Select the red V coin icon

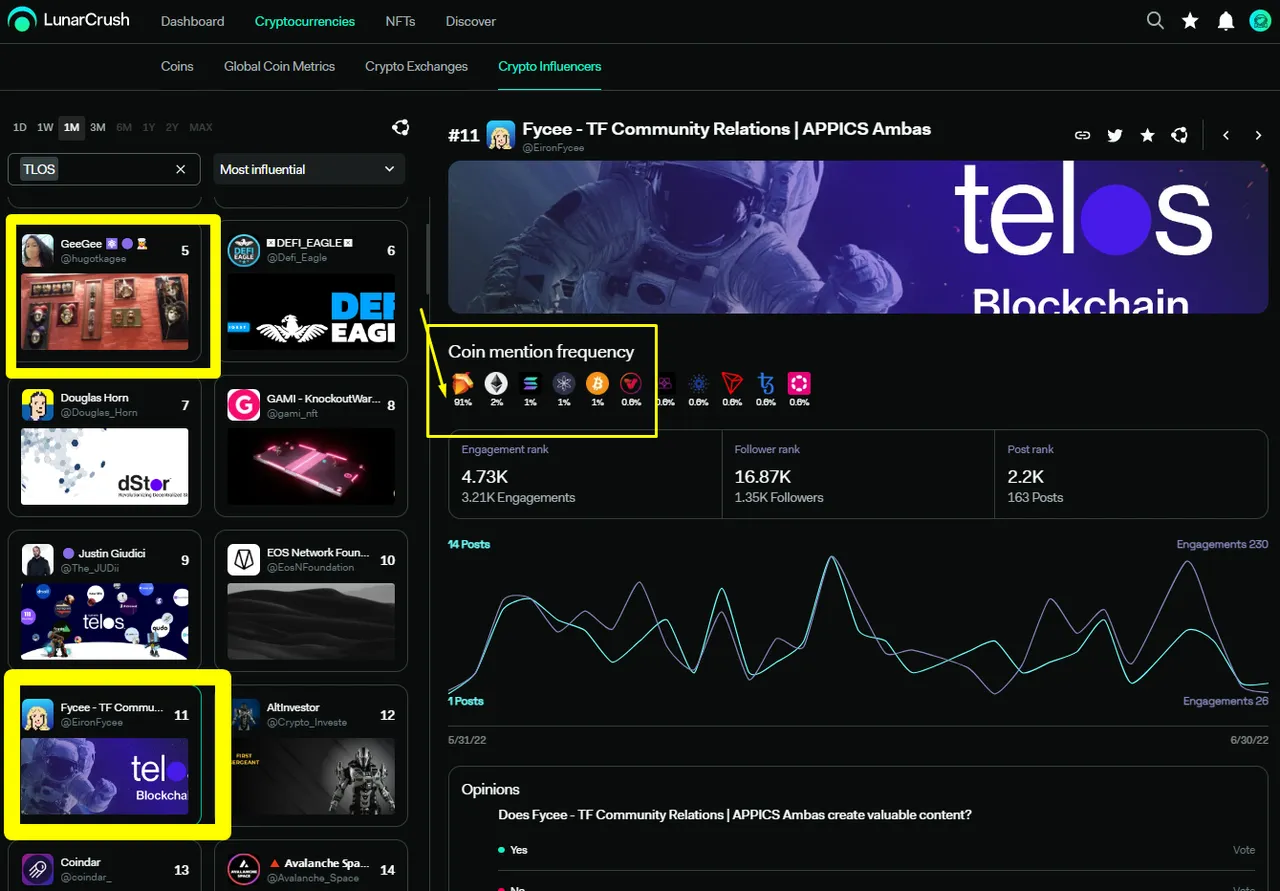point(631,383)
